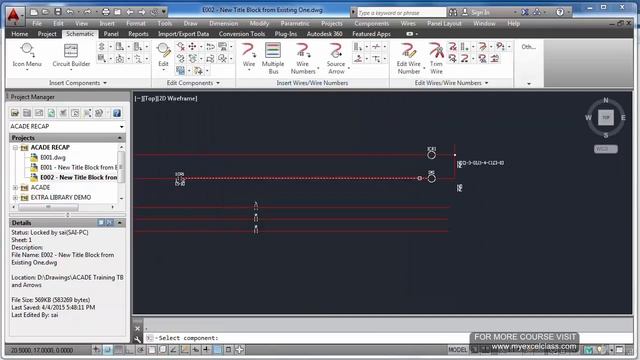Open the AutoCAD application menu logo

(14, 16)
